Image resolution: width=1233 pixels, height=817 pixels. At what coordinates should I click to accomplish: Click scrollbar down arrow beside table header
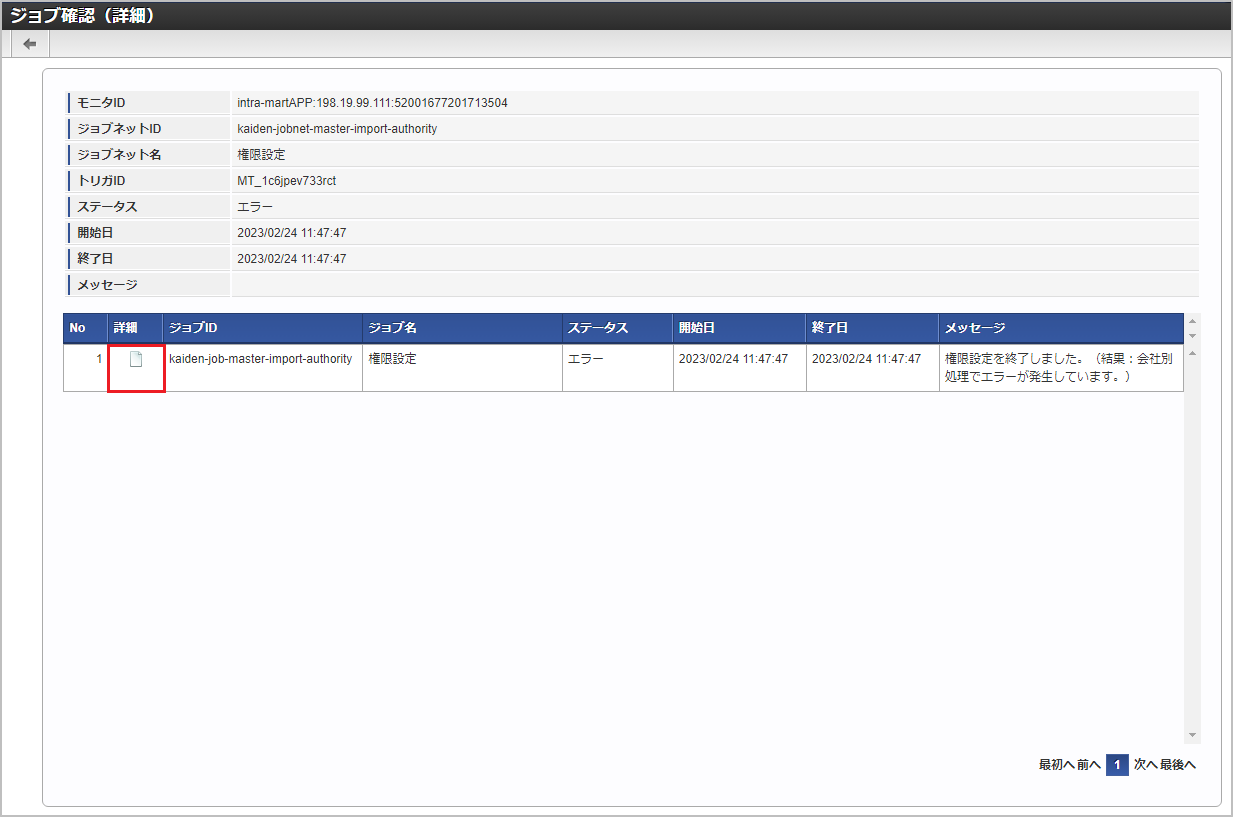point(1192,336)
